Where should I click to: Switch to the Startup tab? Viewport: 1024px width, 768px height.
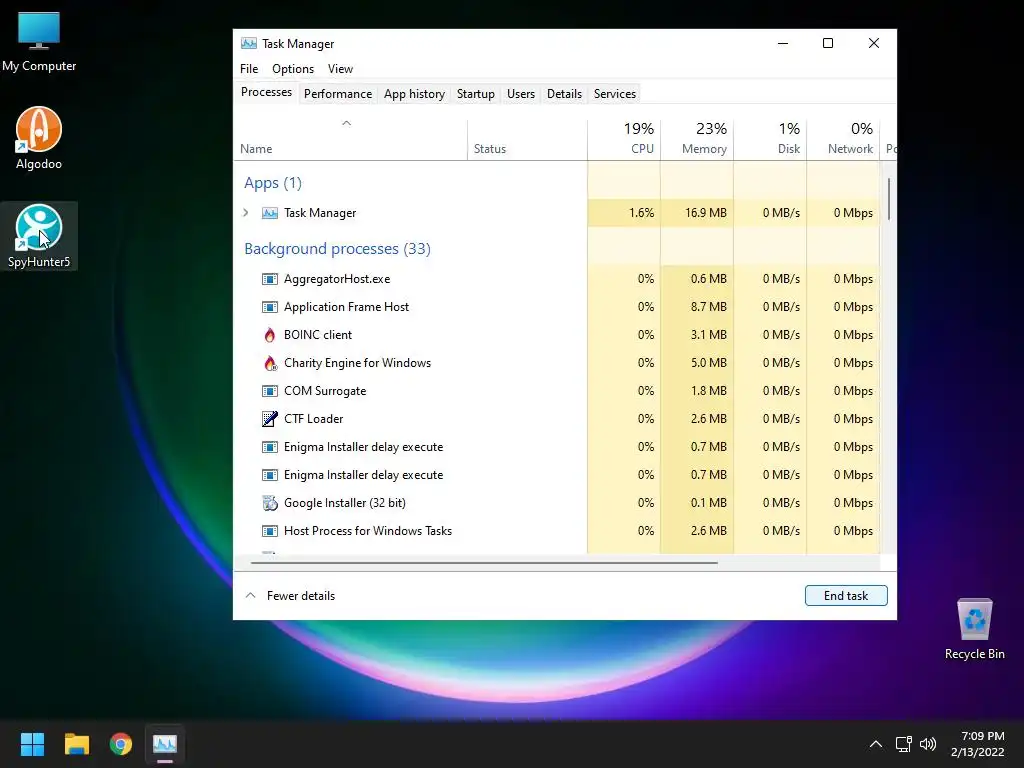pyautogui.click(x=475, y=93)
